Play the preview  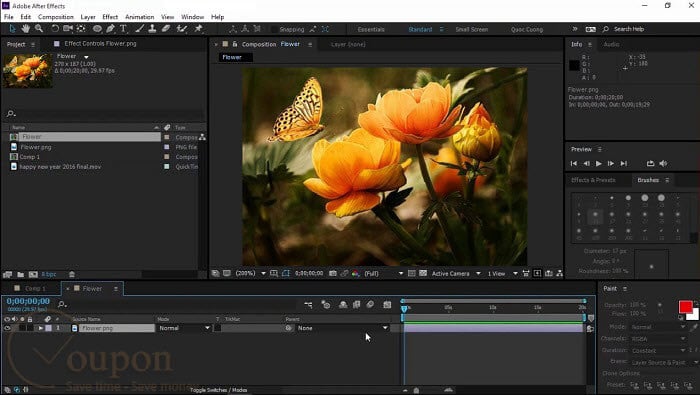(599, 163)
